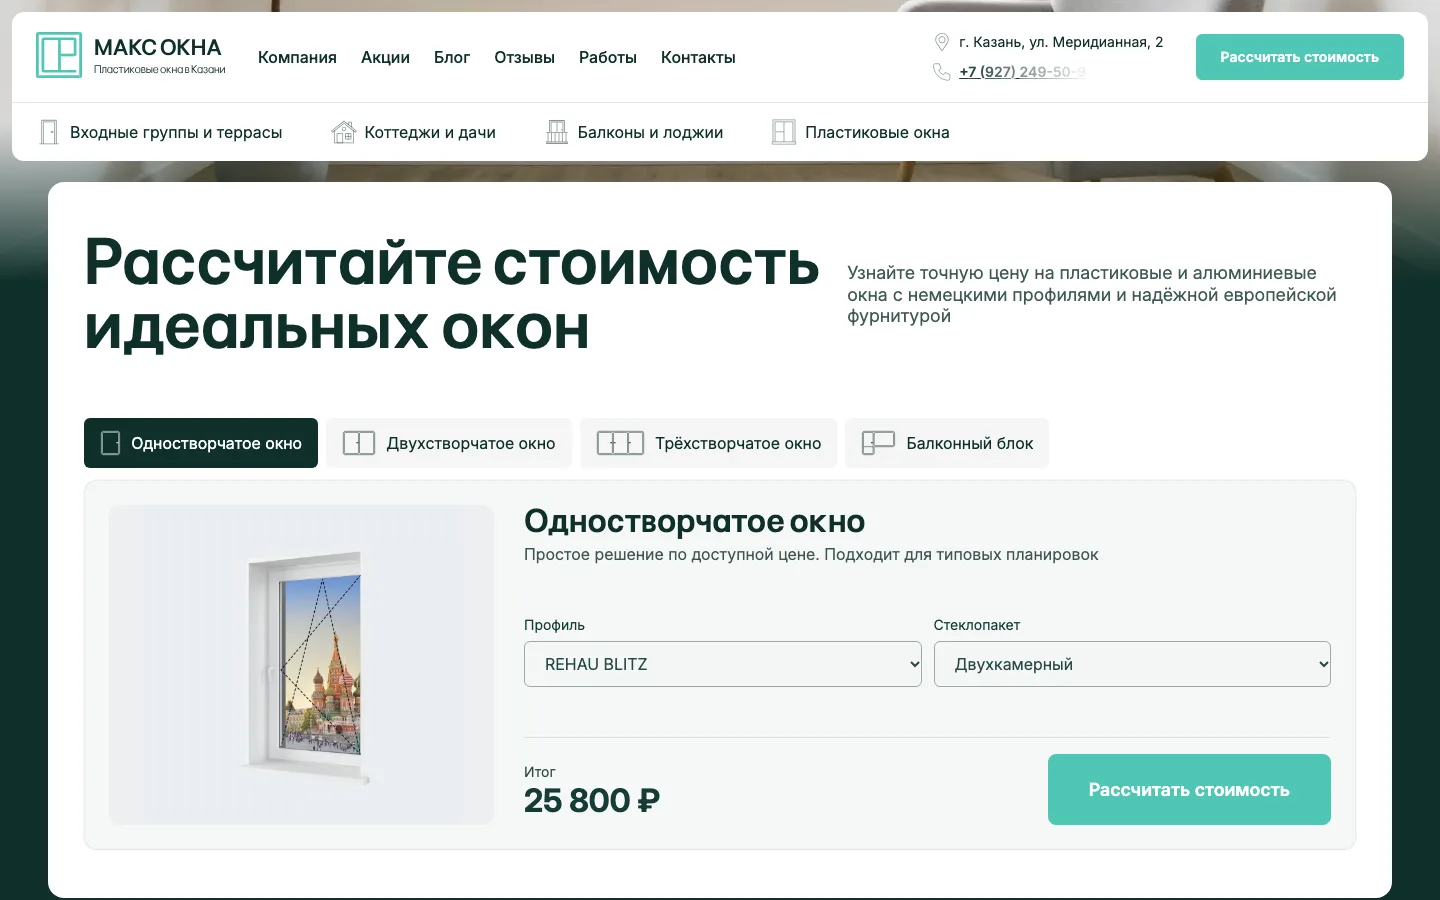The width and height of the screenshot is (1440, 900).
Task: Click the heading Рассчитайте стоимость идеальных окон
Action: coord(452,295)
